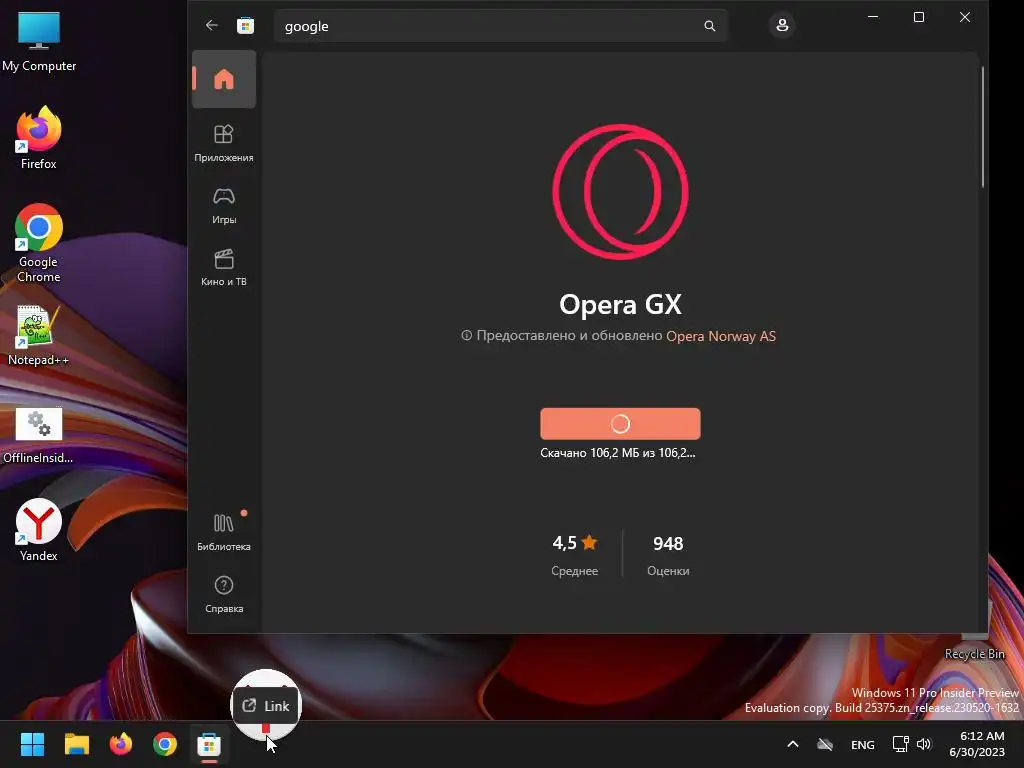Launch Chrome from taskbar
1024x768 pixels.
(x=165, y=744)
